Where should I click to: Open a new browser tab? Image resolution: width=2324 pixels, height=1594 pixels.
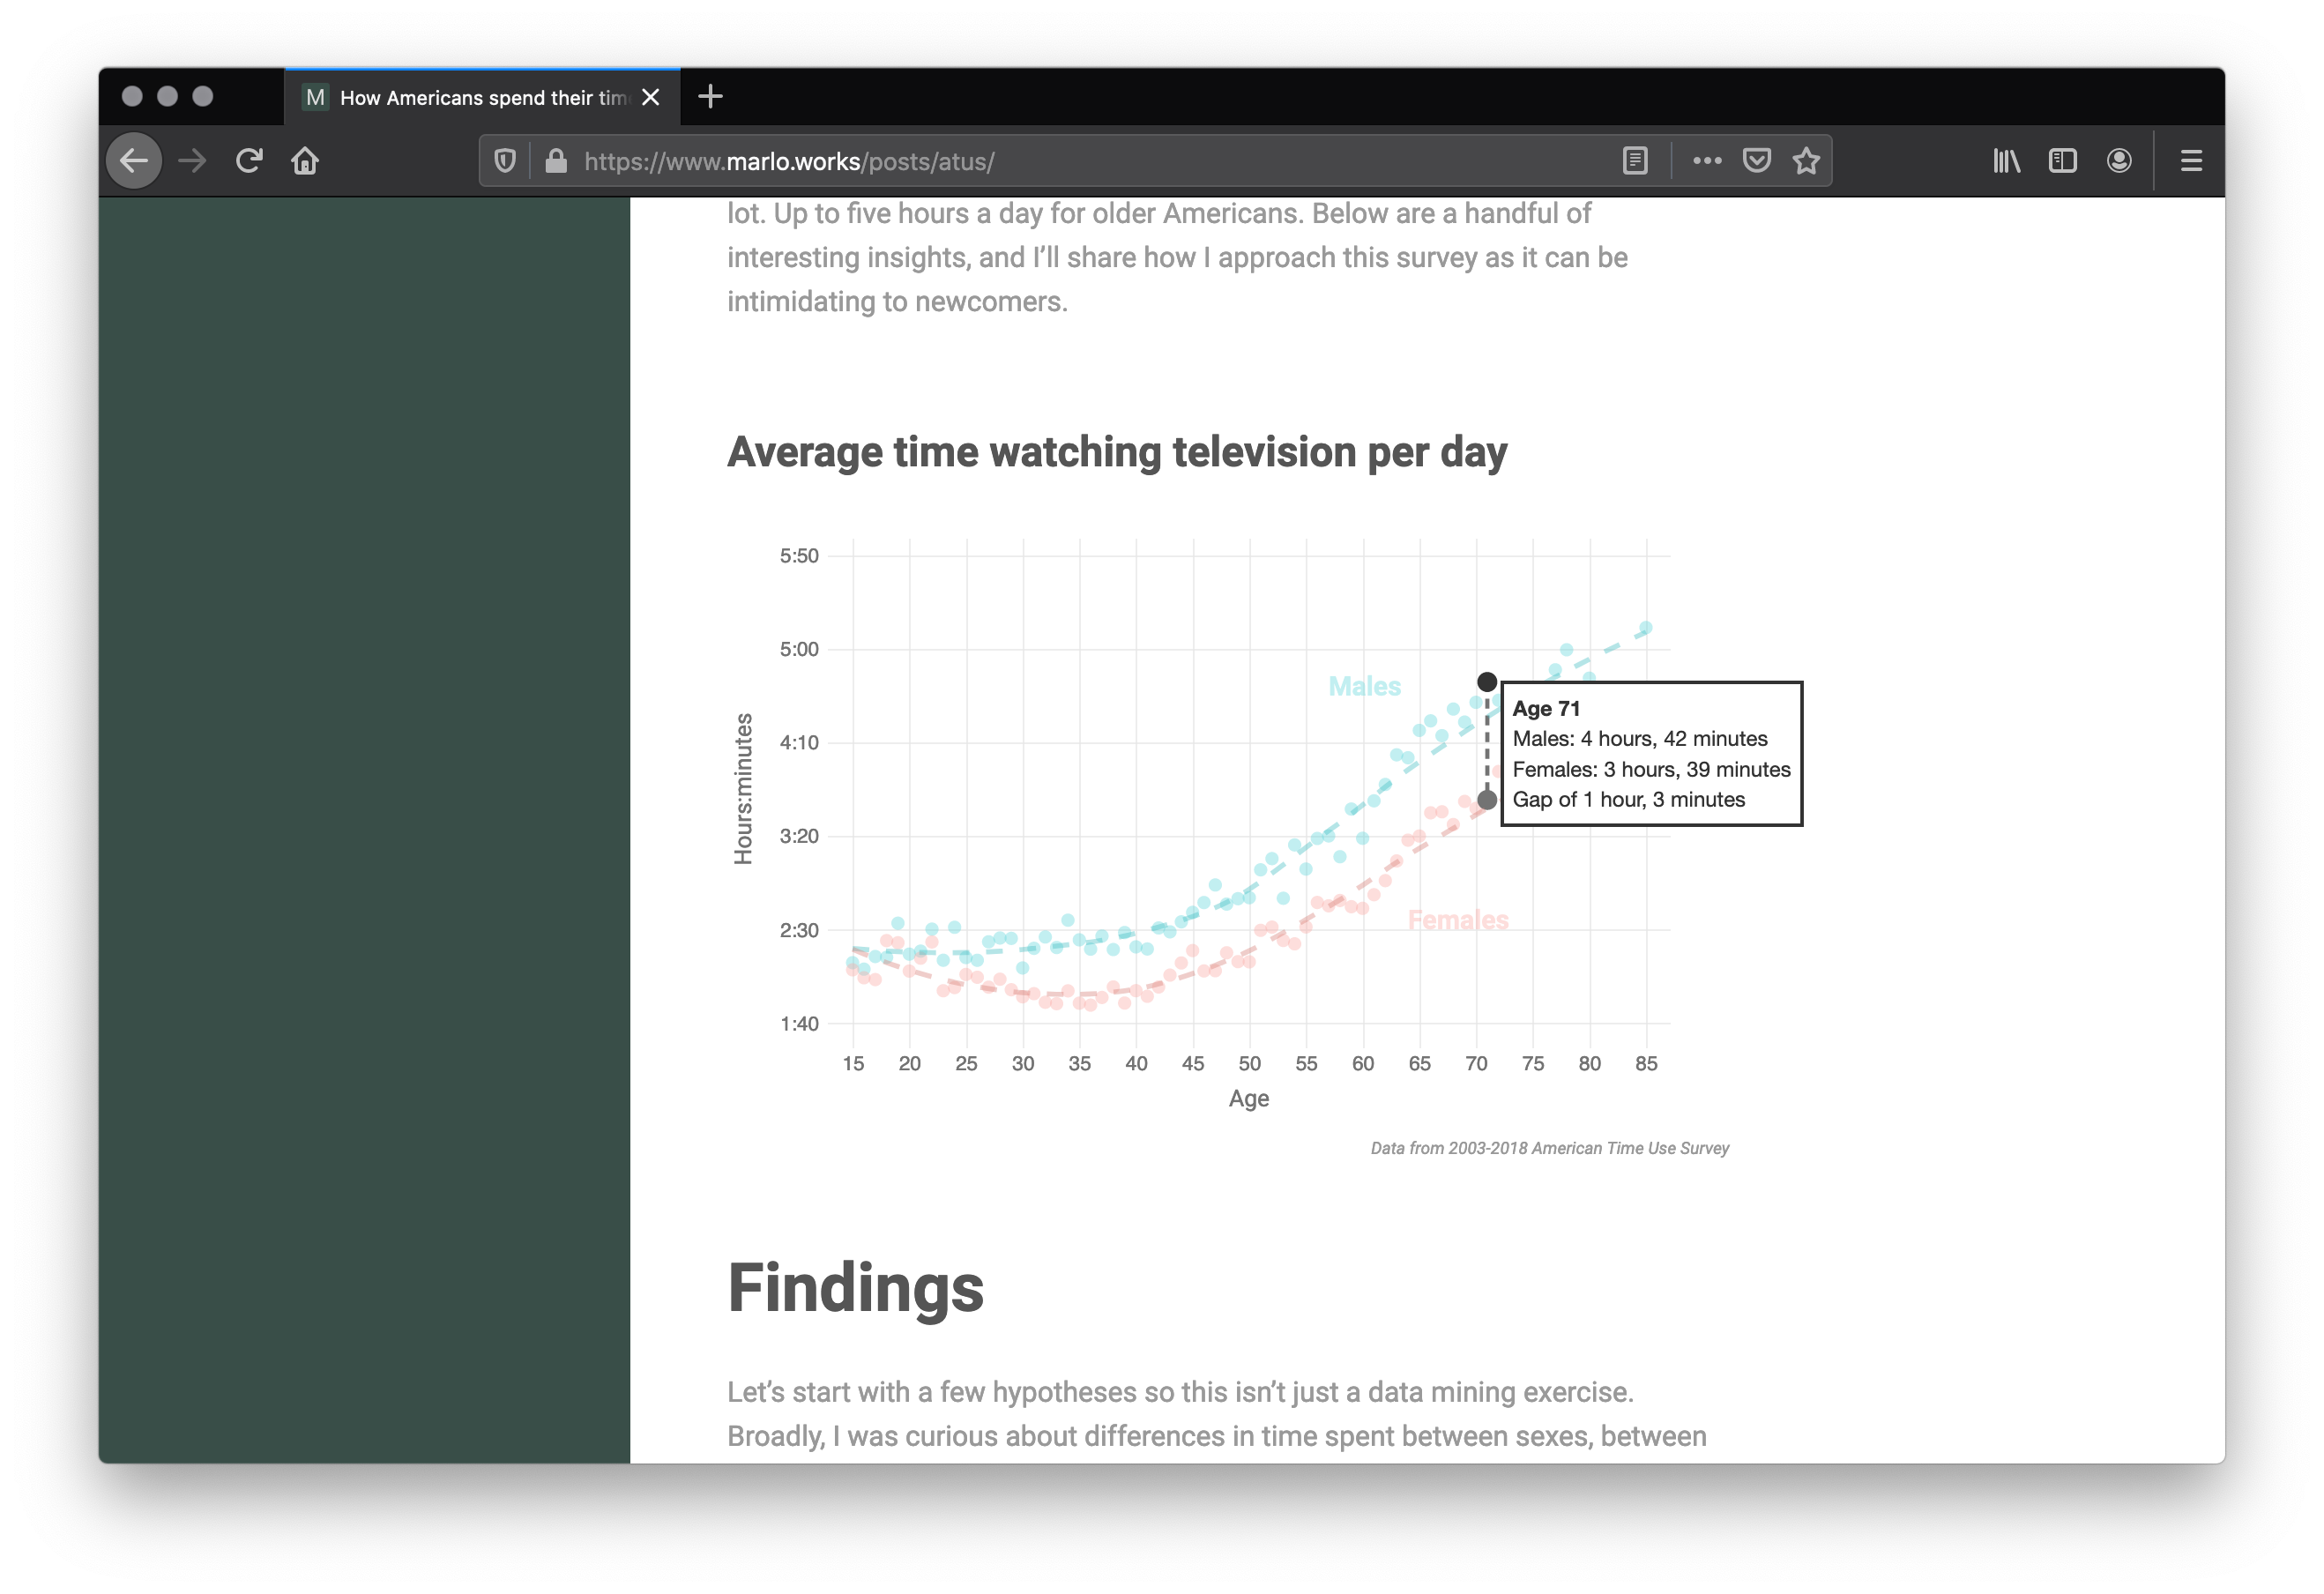tap(710, 97)
